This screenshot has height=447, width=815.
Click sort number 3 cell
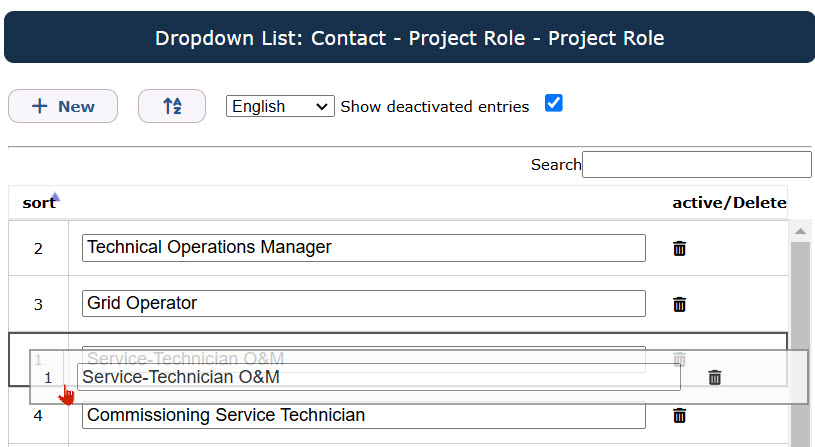38,304
